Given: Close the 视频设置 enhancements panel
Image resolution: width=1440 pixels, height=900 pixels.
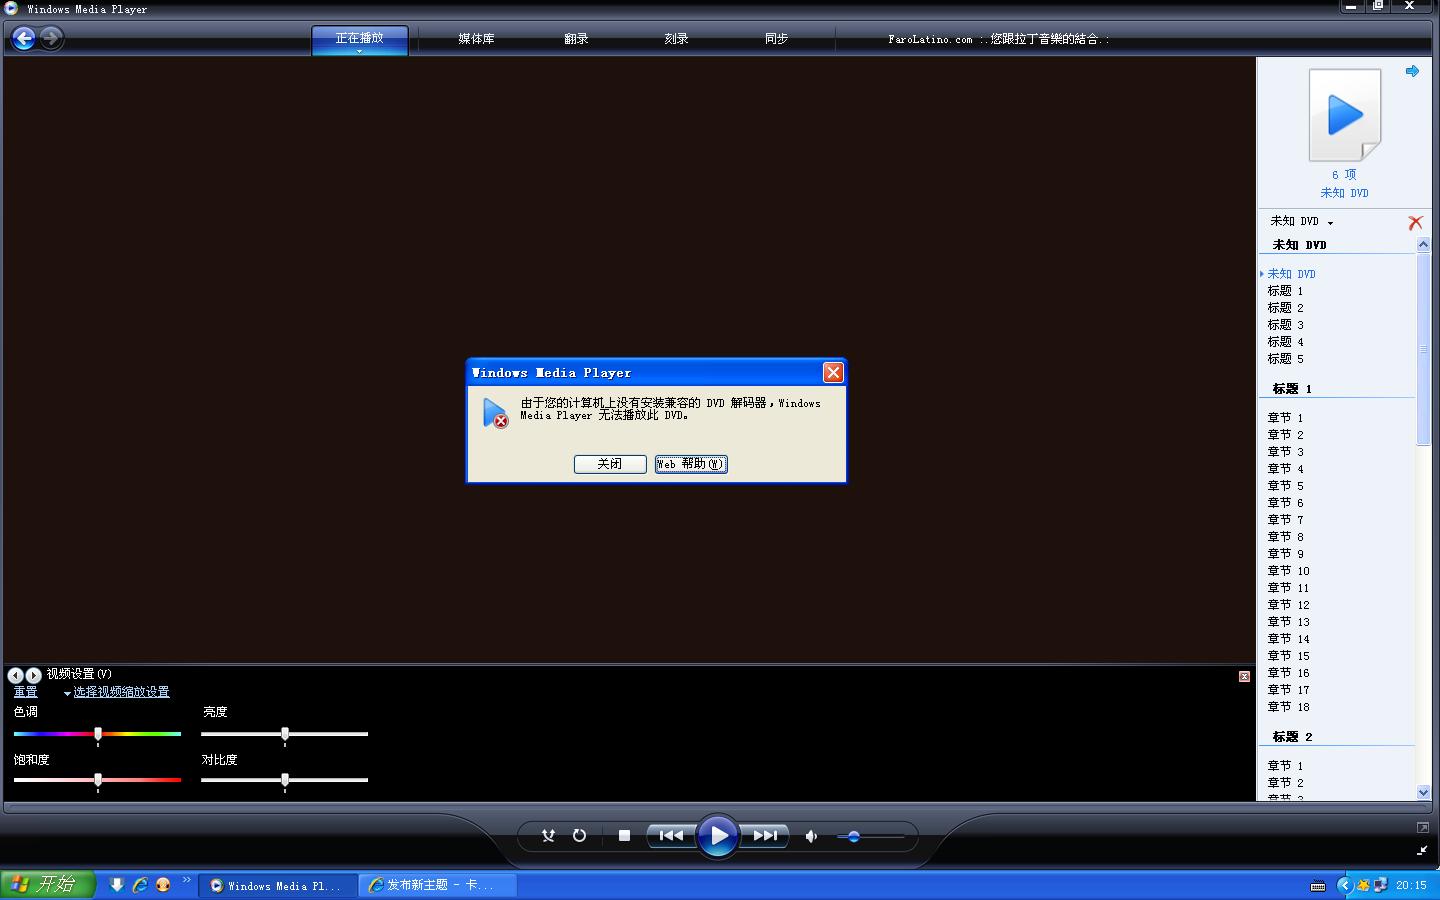Looking at the screenshot, I should tap(1244, 676).
